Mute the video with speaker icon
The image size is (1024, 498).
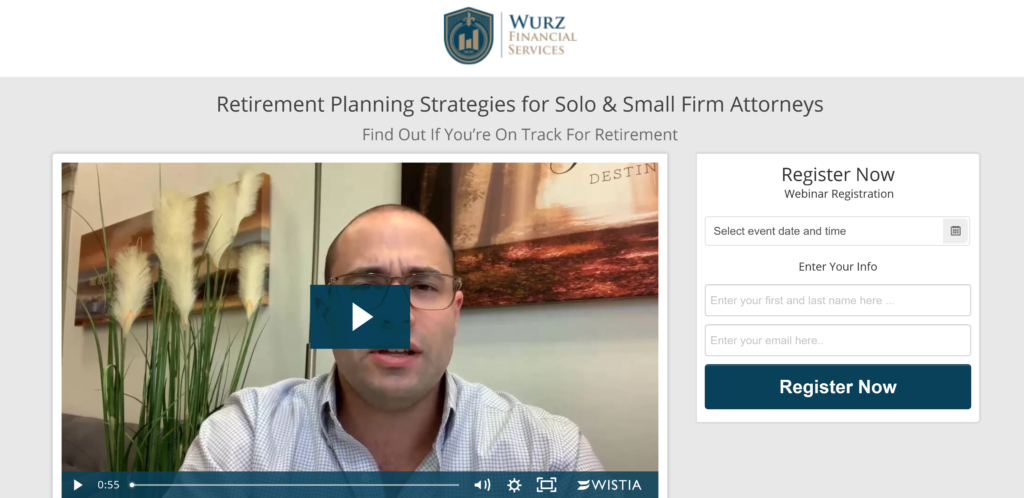point(482,485)
